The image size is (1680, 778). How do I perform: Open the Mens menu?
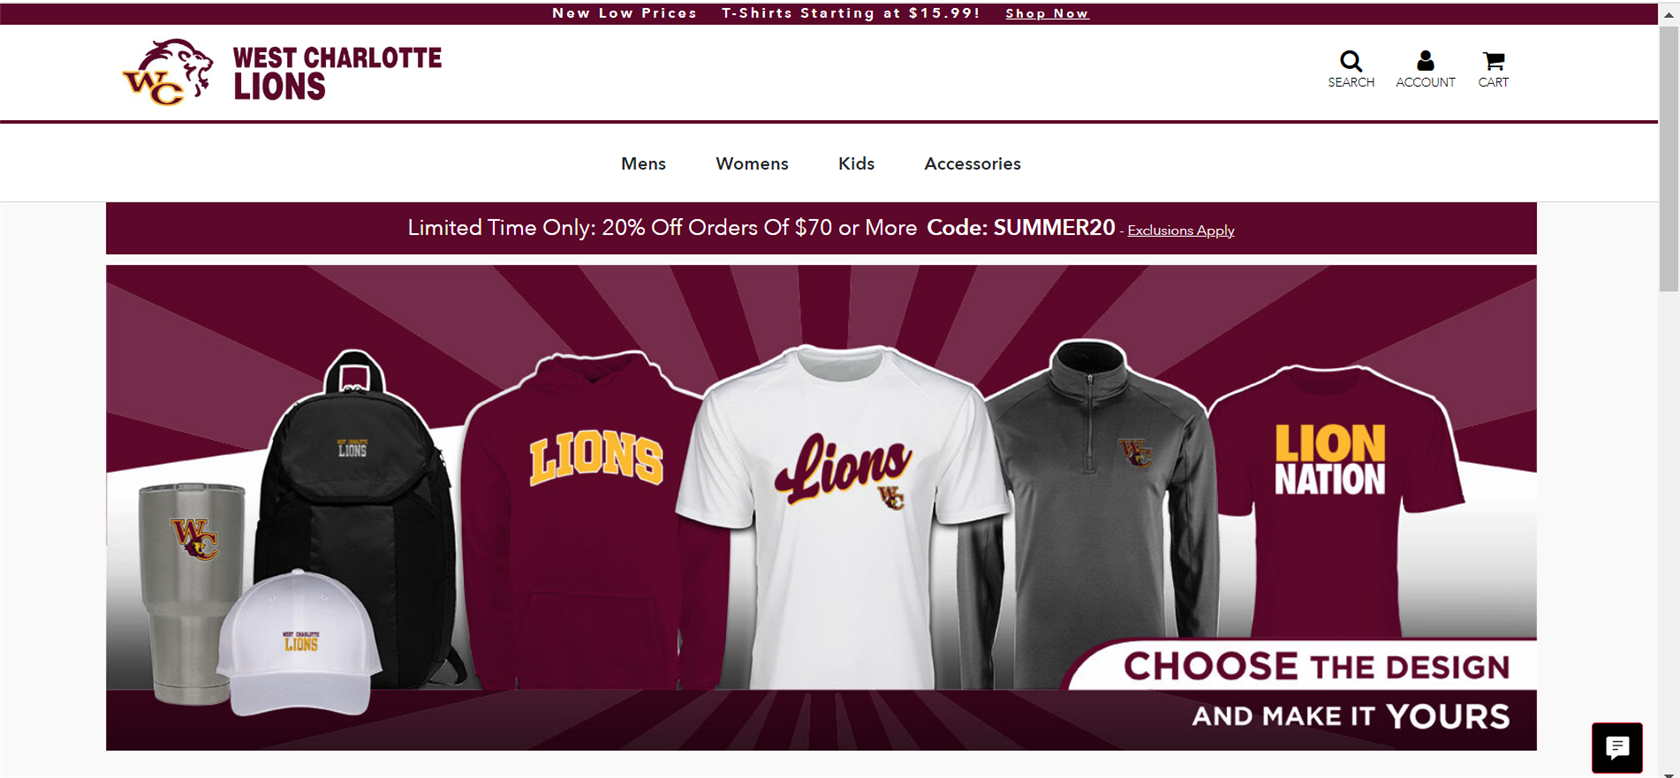643,164
